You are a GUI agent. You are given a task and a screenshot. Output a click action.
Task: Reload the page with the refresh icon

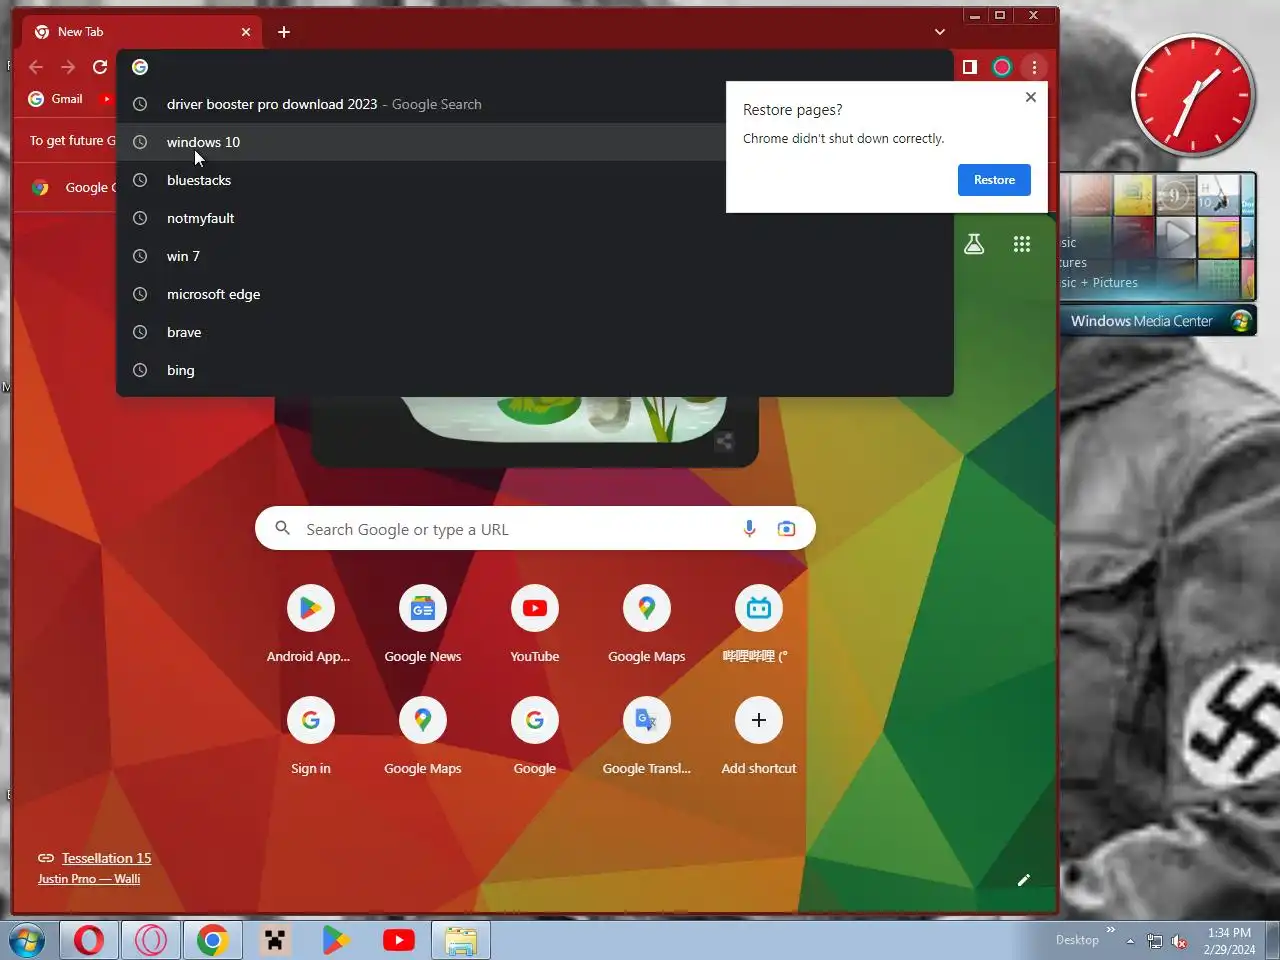pyautogui.click(x=100, y=67)
